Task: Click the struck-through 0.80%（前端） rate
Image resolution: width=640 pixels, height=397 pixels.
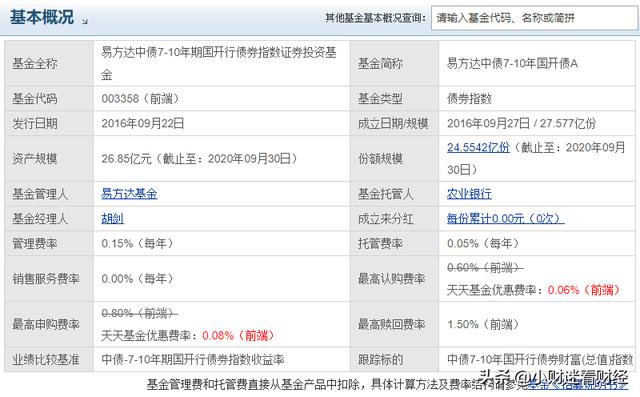Action: point(139,313)
